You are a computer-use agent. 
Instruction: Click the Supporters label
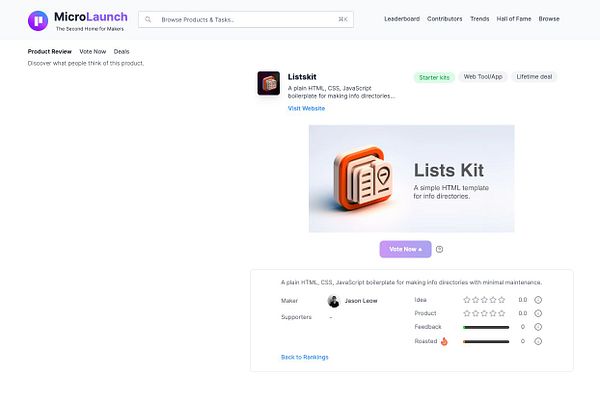[x=296, y=317]
